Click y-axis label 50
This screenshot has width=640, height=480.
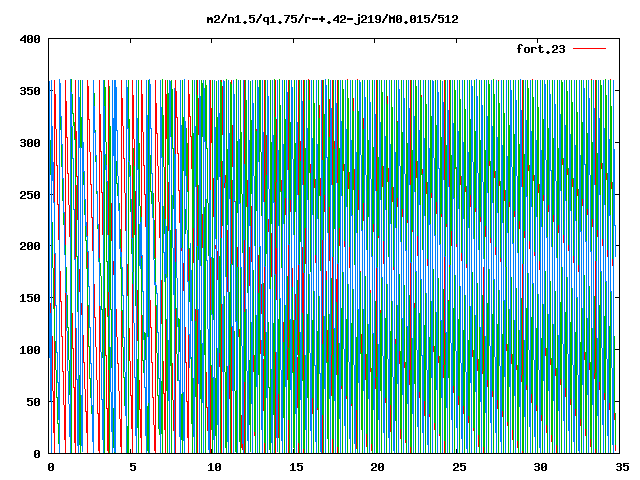[x=33, y=402]
